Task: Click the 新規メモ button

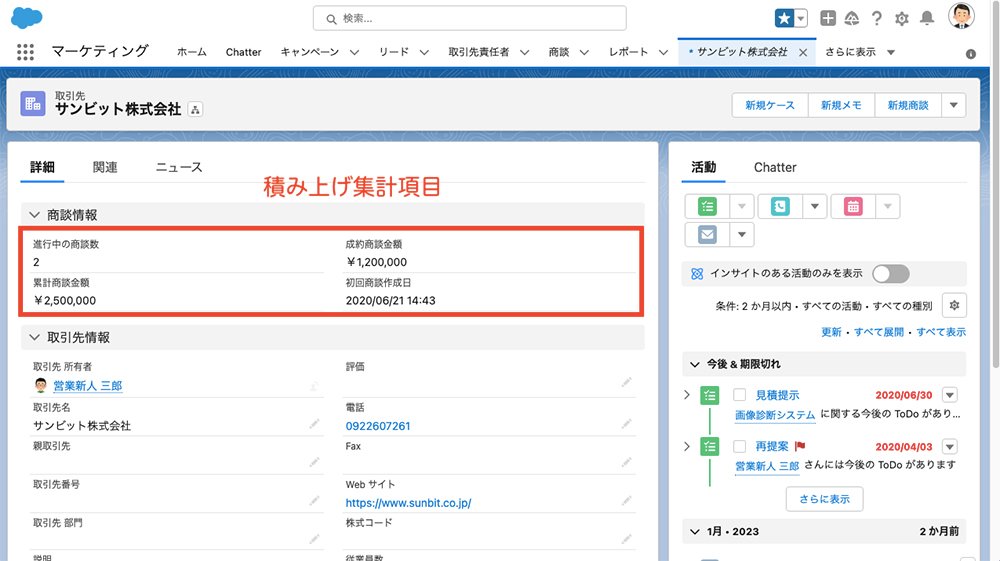Action: click(841, 105)
